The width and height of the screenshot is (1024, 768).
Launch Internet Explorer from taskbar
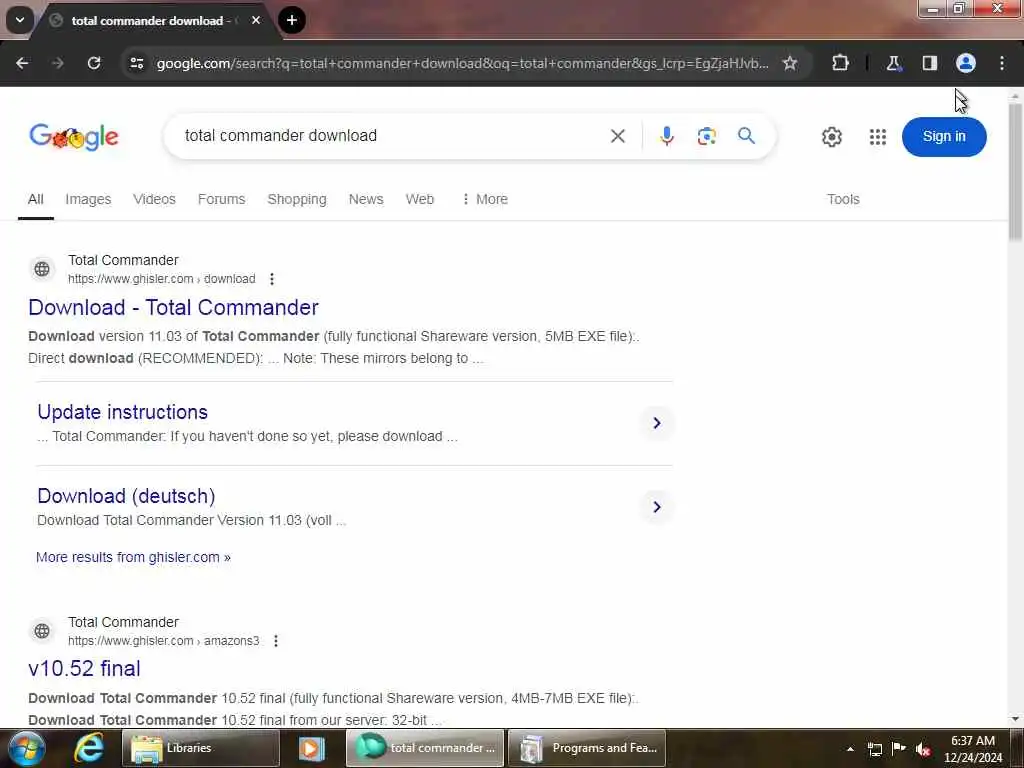click(x=88, y=748)
